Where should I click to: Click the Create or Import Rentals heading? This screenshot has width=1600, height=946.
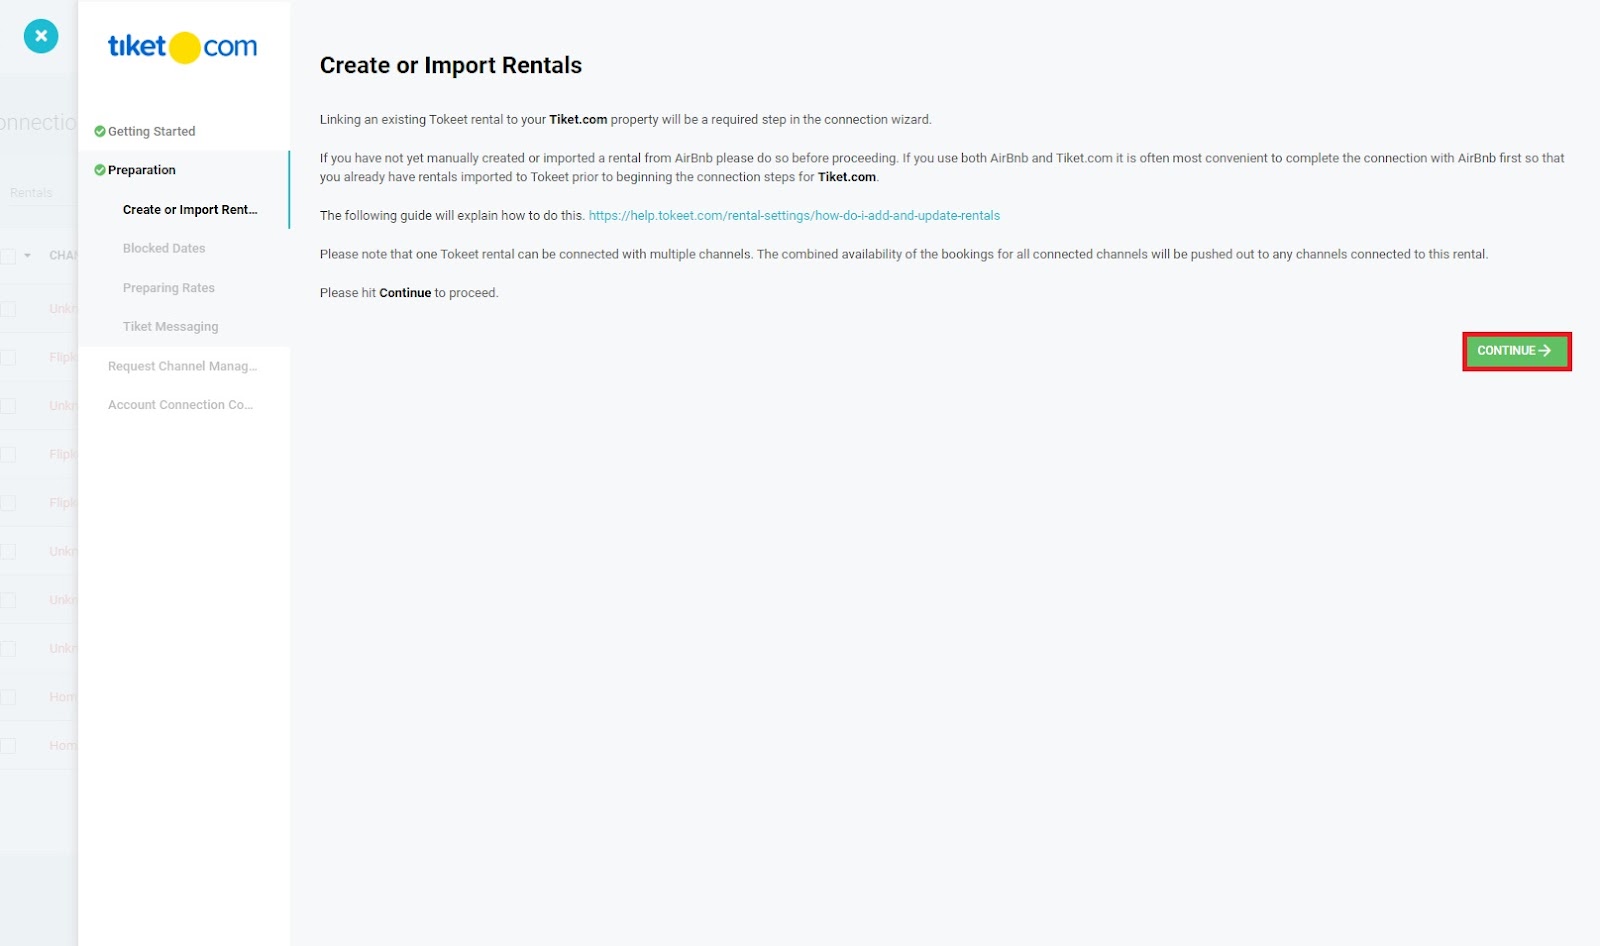pos(451,65)
